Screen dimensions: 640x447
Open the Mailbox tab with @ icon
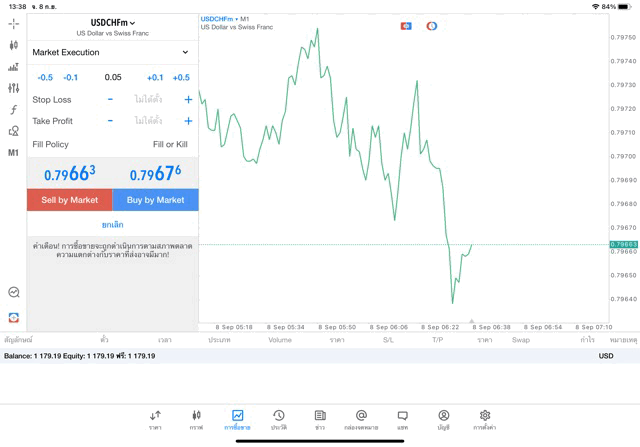[361, 419]
